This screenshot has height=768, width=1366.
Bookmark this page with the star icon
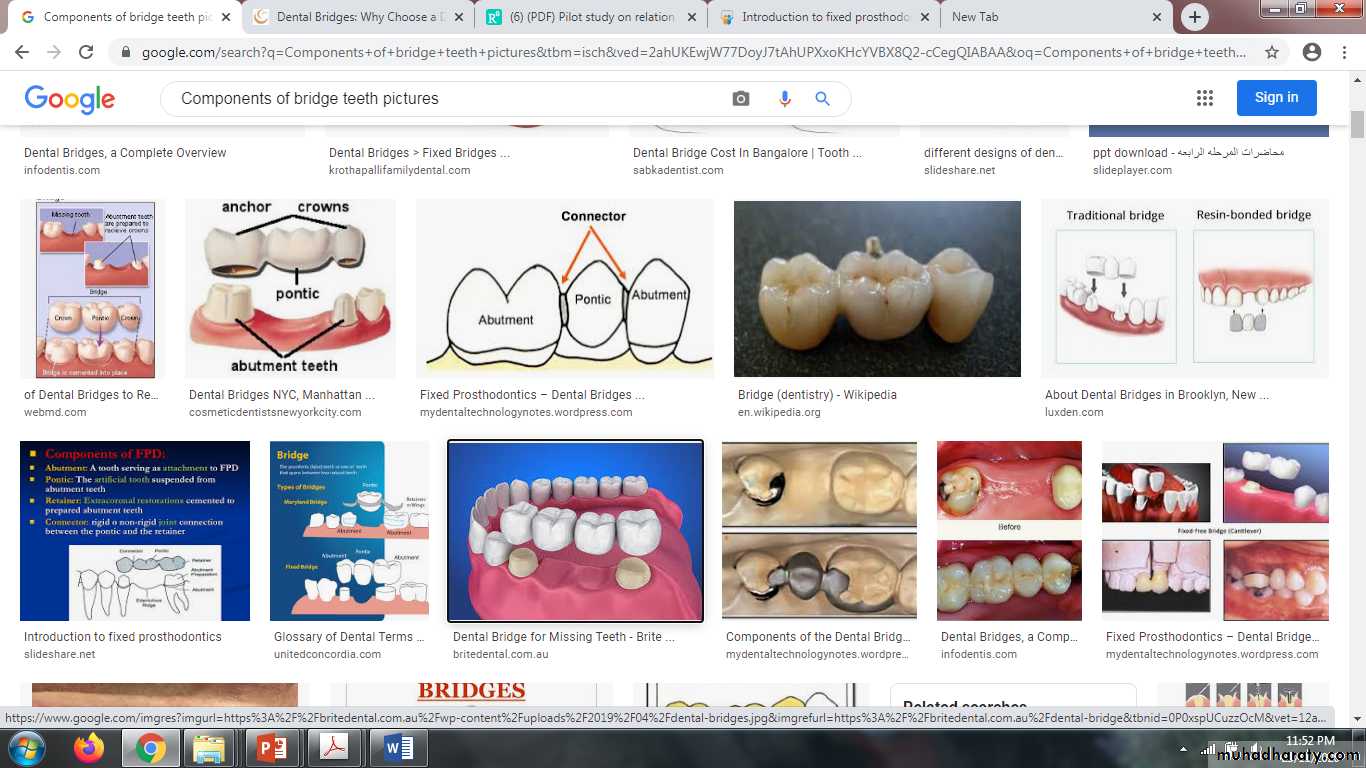(x=1272, y=53)
